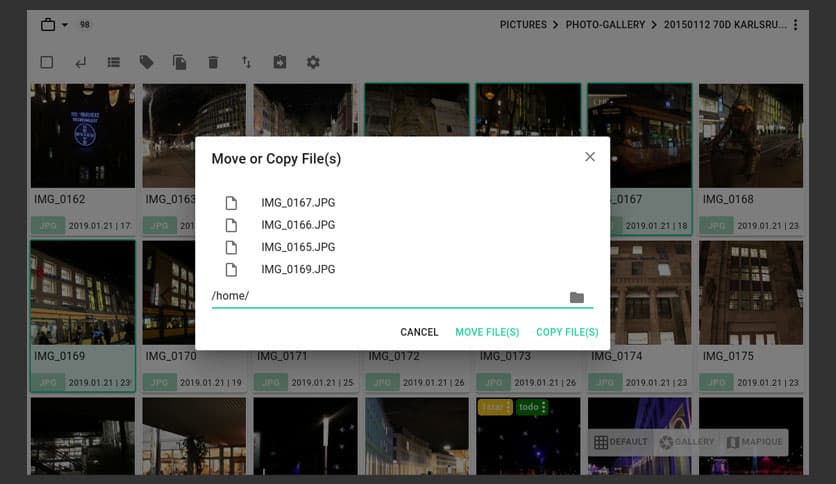Click the tag icon in toolbar
The image size is (836, 484).
click(146, 62)
